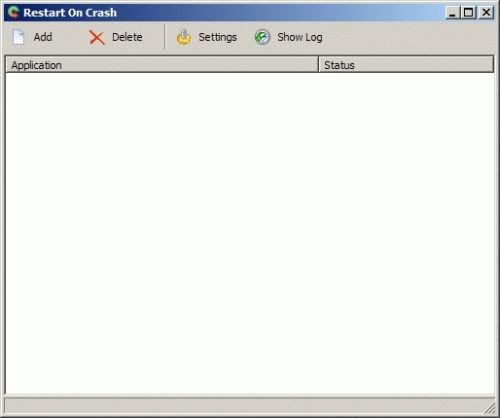Choose the Delete text label in toolbar
The image size is (500, 418).
127,37
